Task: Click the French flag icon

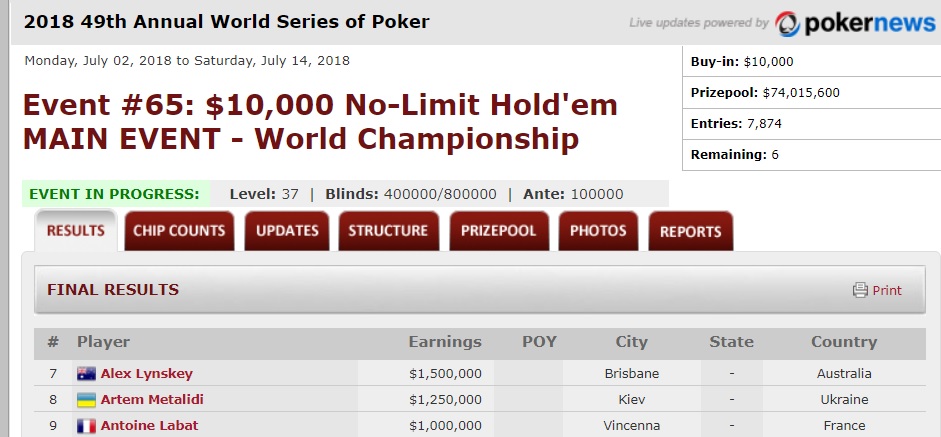Action: click(x=86, y=426)
